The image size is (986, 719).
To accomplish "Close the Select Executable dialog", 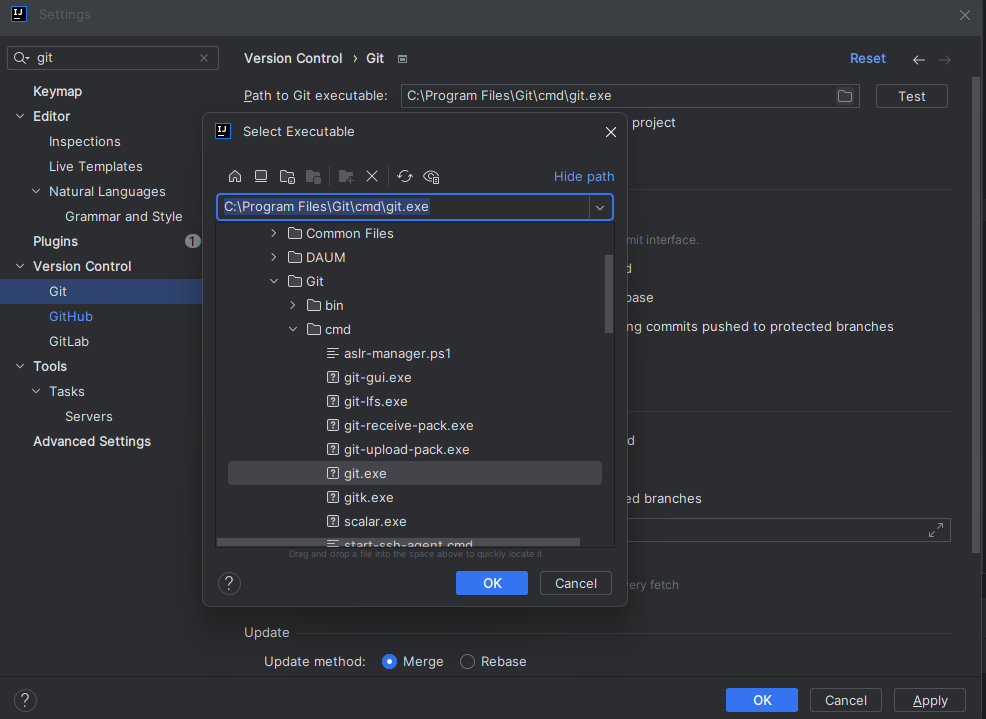I will (x=611, y=132).
